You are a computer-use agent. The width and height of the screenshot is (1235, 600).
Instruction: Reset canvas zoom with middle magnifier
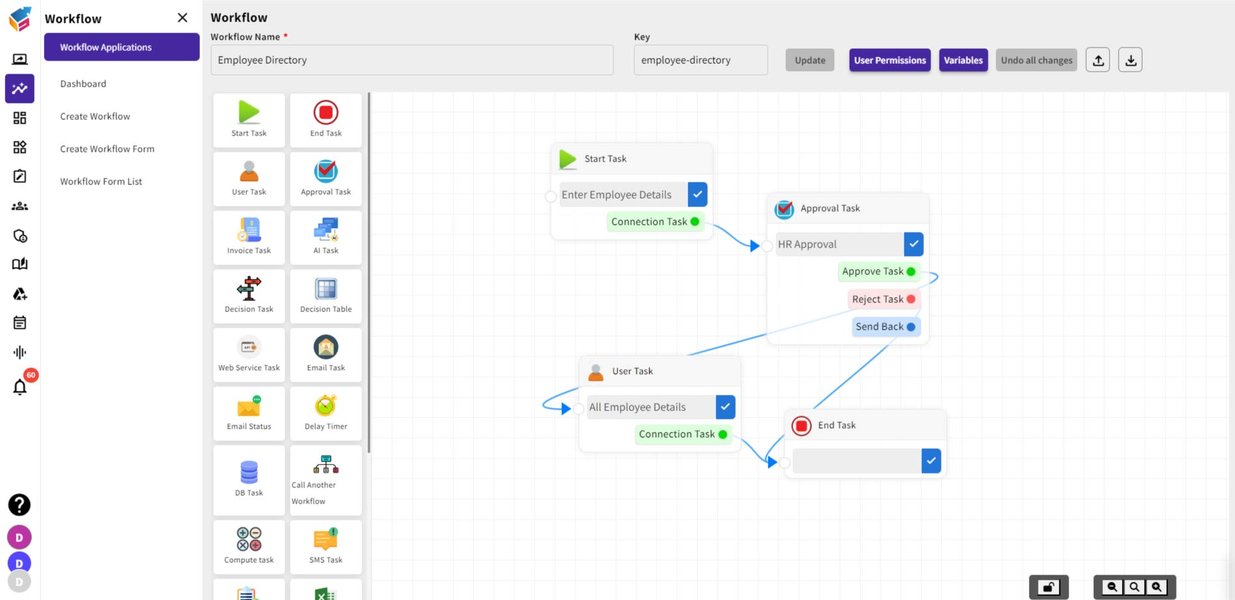[1135, 587]
